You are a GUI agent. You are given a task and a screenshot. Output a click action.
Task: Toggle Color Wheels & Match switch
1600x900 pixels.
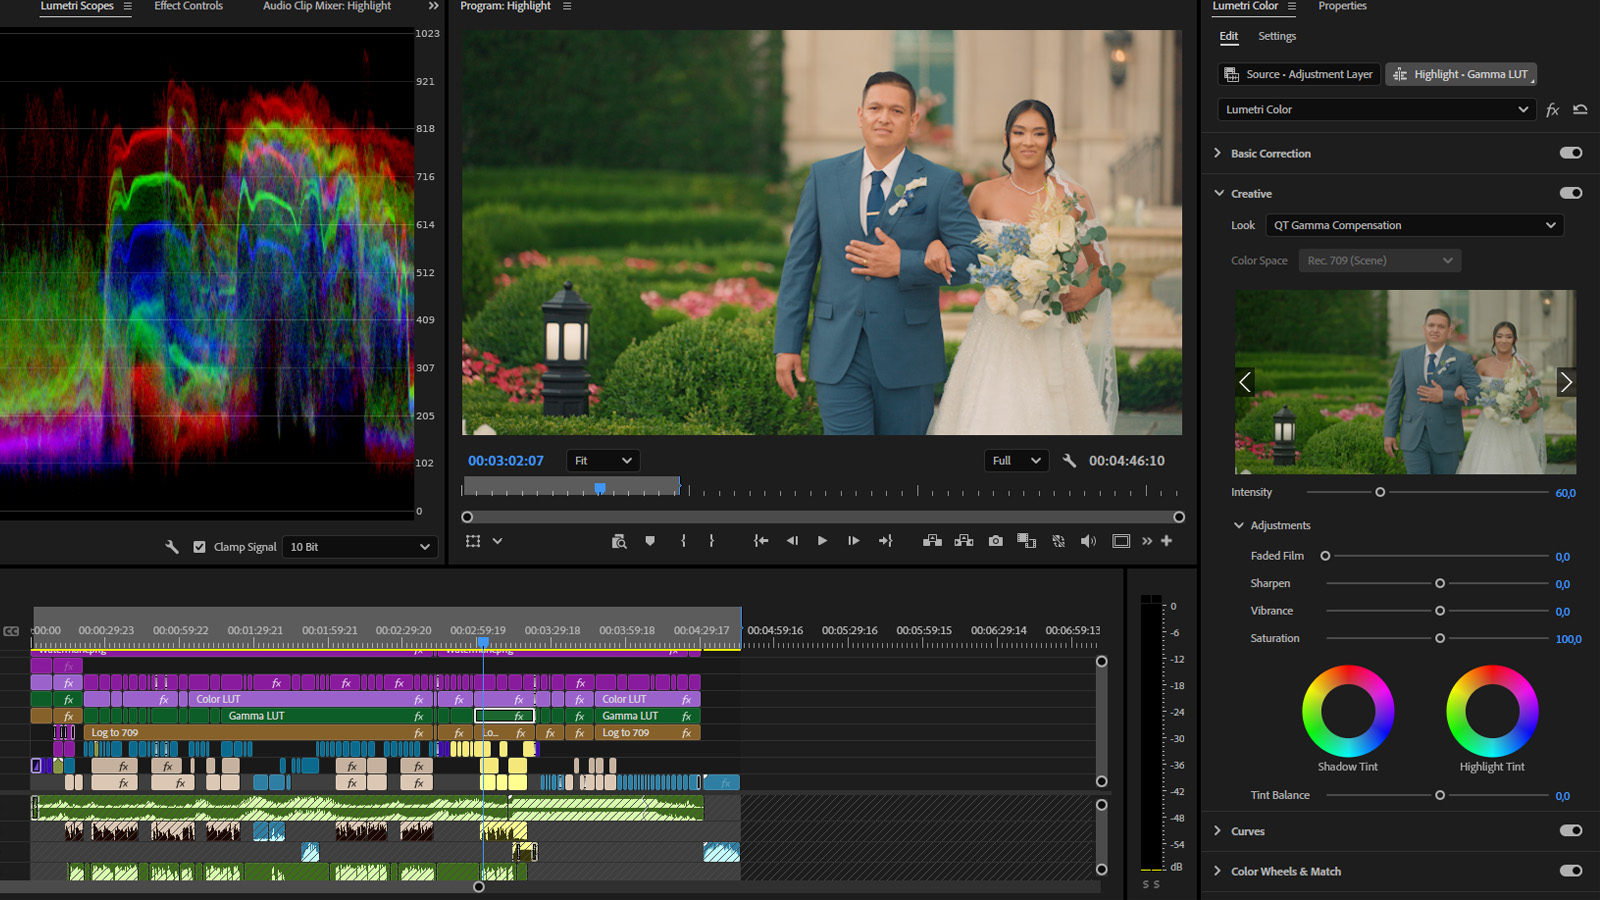[x=1571, y=870]
